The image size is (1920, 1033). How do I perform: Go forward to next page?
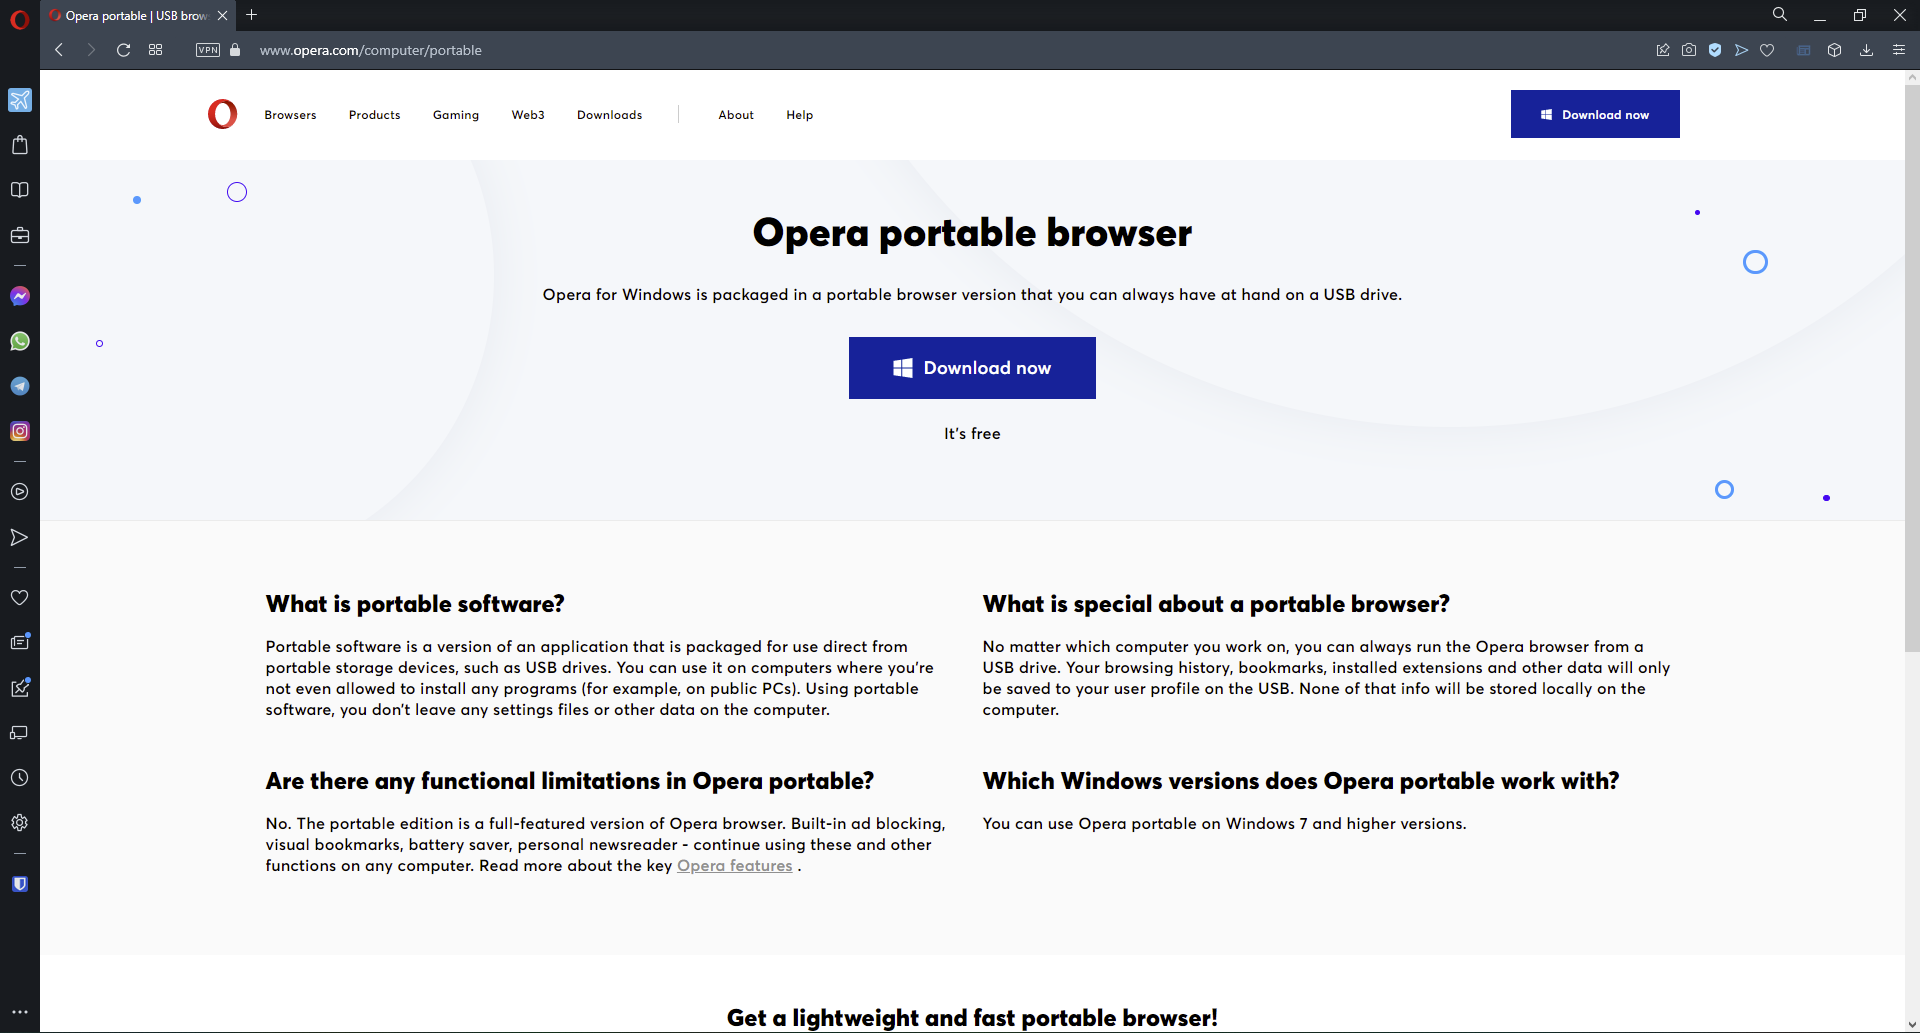point(91,50)
